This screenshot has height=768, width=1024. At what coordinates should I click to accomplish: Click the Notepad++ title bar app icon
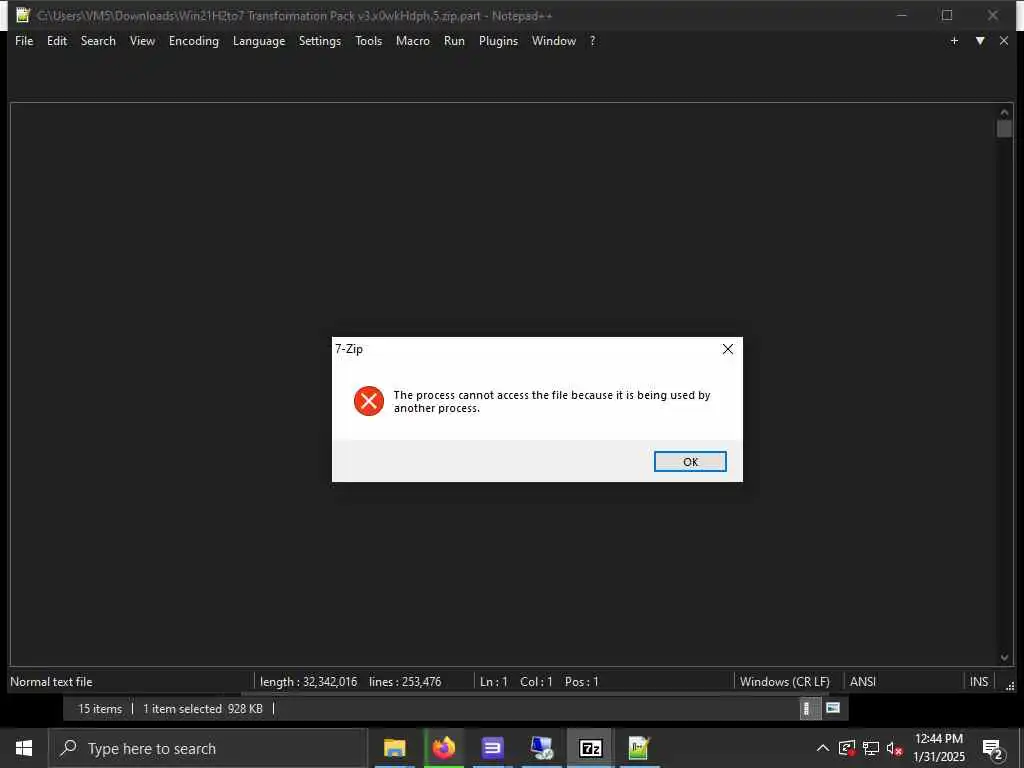(x=24, y=15)
